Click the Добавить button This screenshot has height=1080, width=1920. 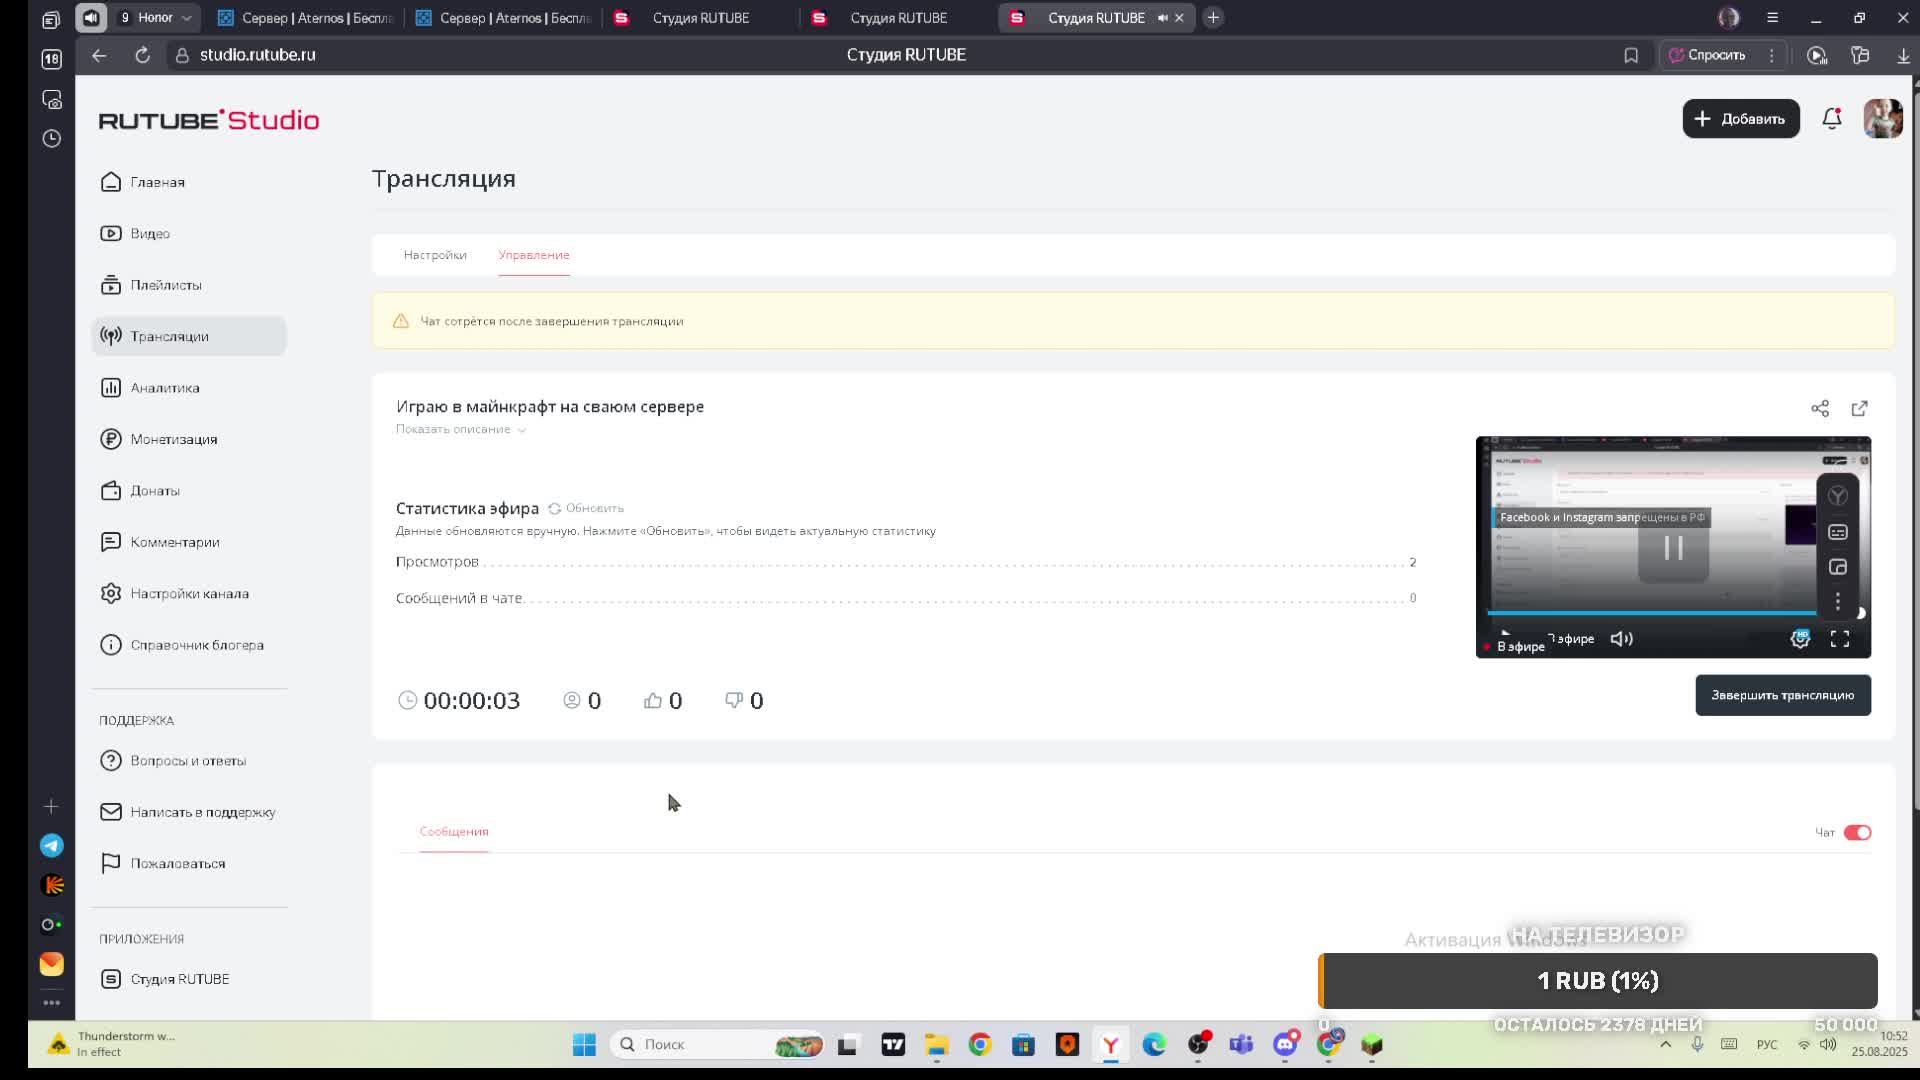[1740, 119]
